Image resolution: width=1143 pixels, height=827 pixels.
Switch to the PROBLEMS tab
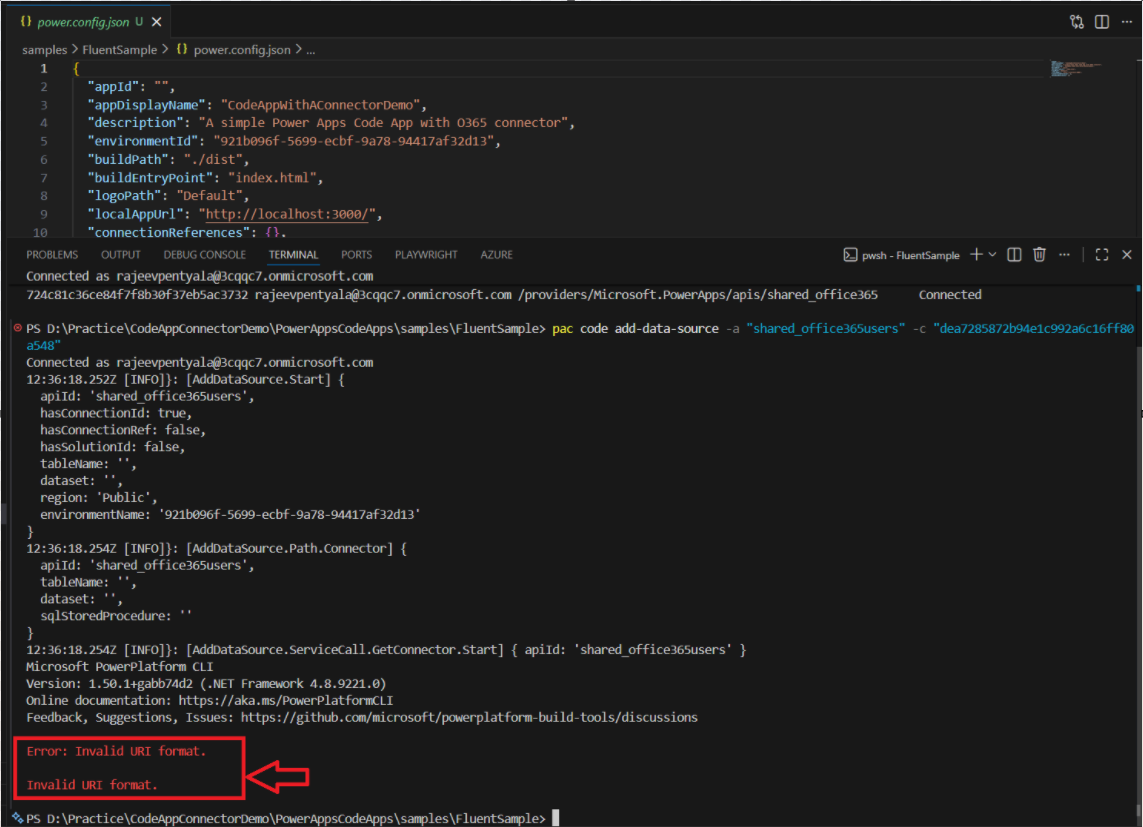pos(52,255)
